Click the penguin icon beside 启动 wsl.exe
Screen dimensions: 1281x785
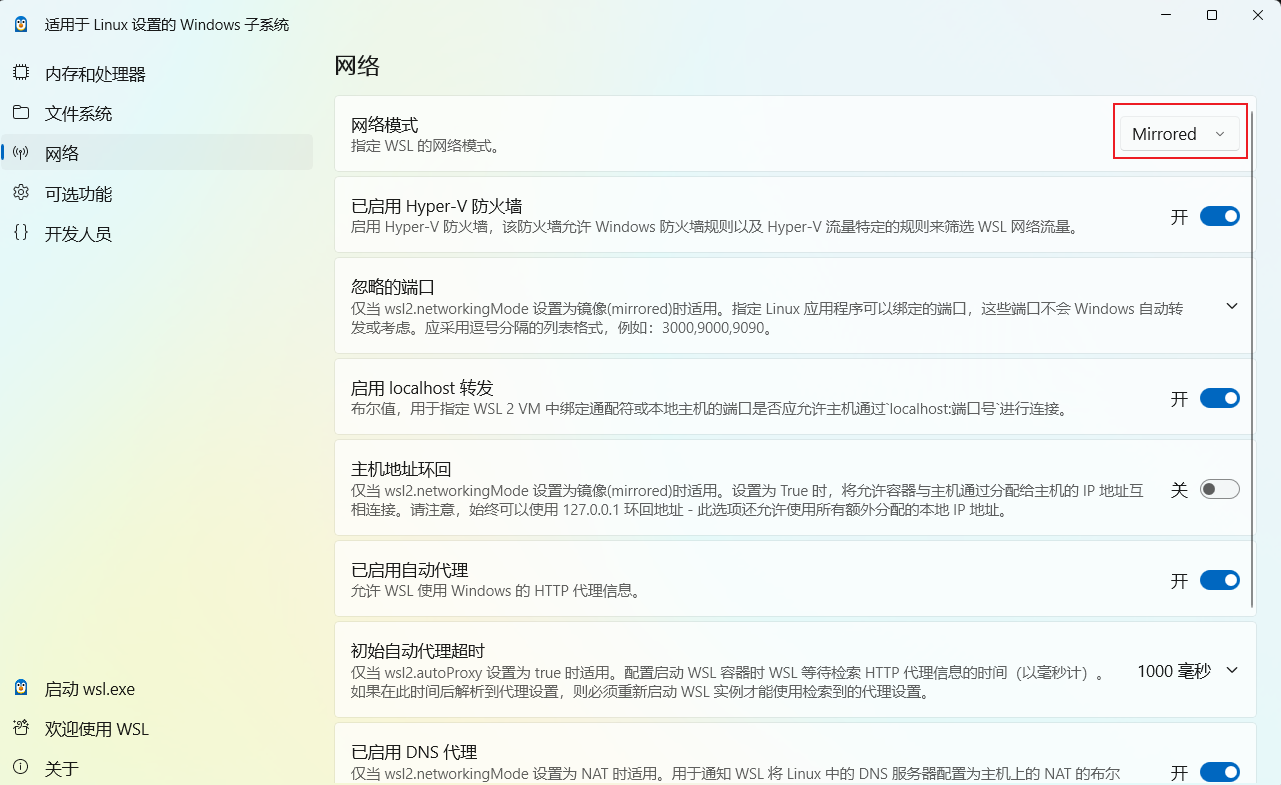(x=21, y=688)
